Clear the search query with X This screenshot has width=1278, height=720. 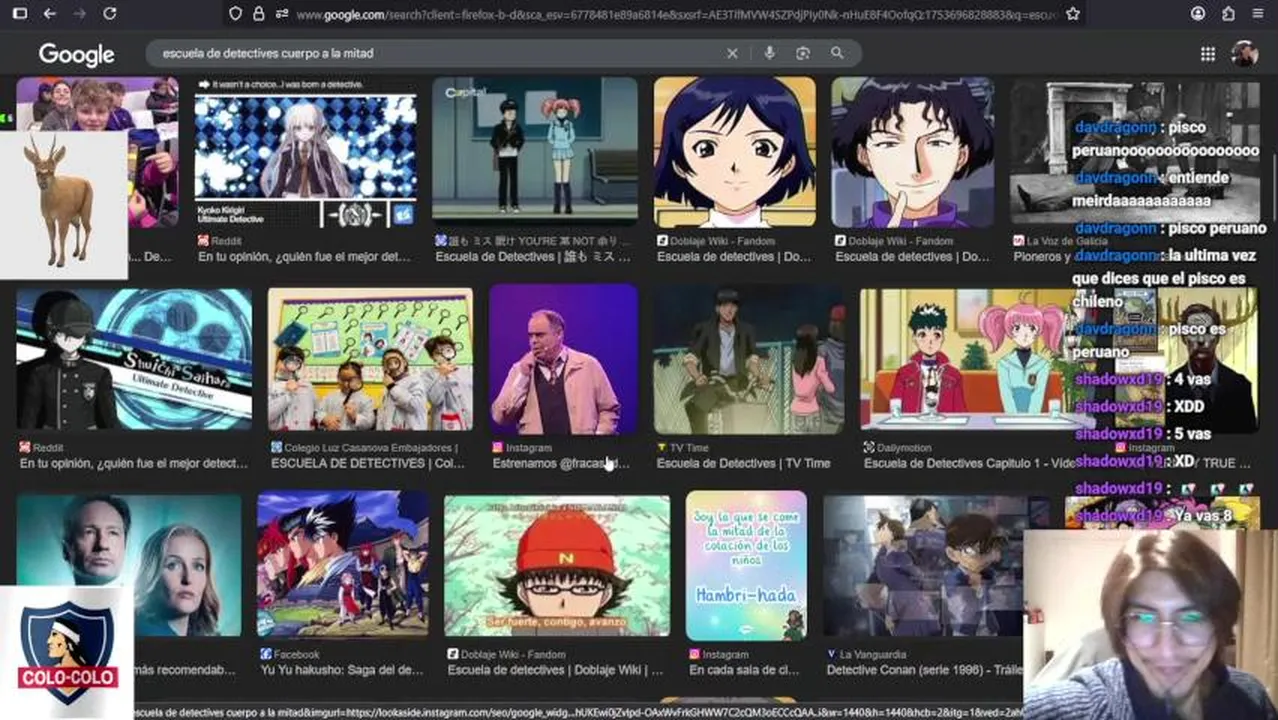(732, 53)
